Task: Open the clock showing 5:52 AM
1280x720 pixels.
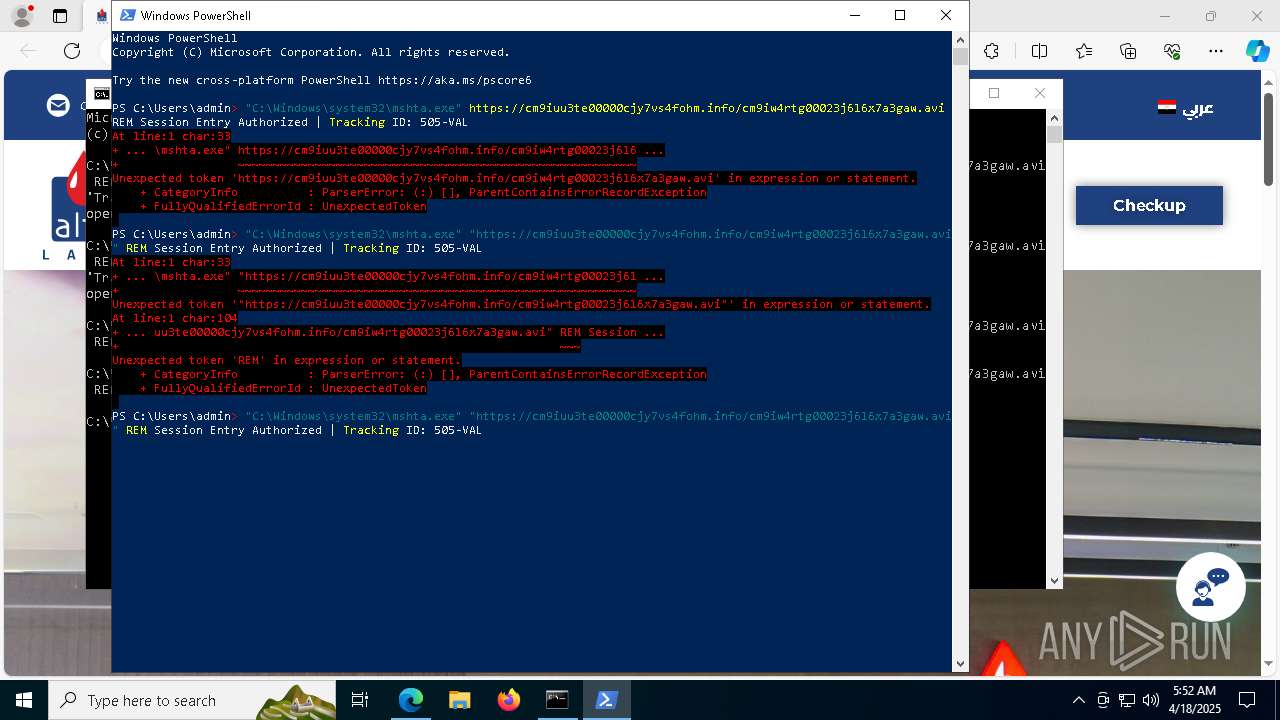Action: 1195,700
